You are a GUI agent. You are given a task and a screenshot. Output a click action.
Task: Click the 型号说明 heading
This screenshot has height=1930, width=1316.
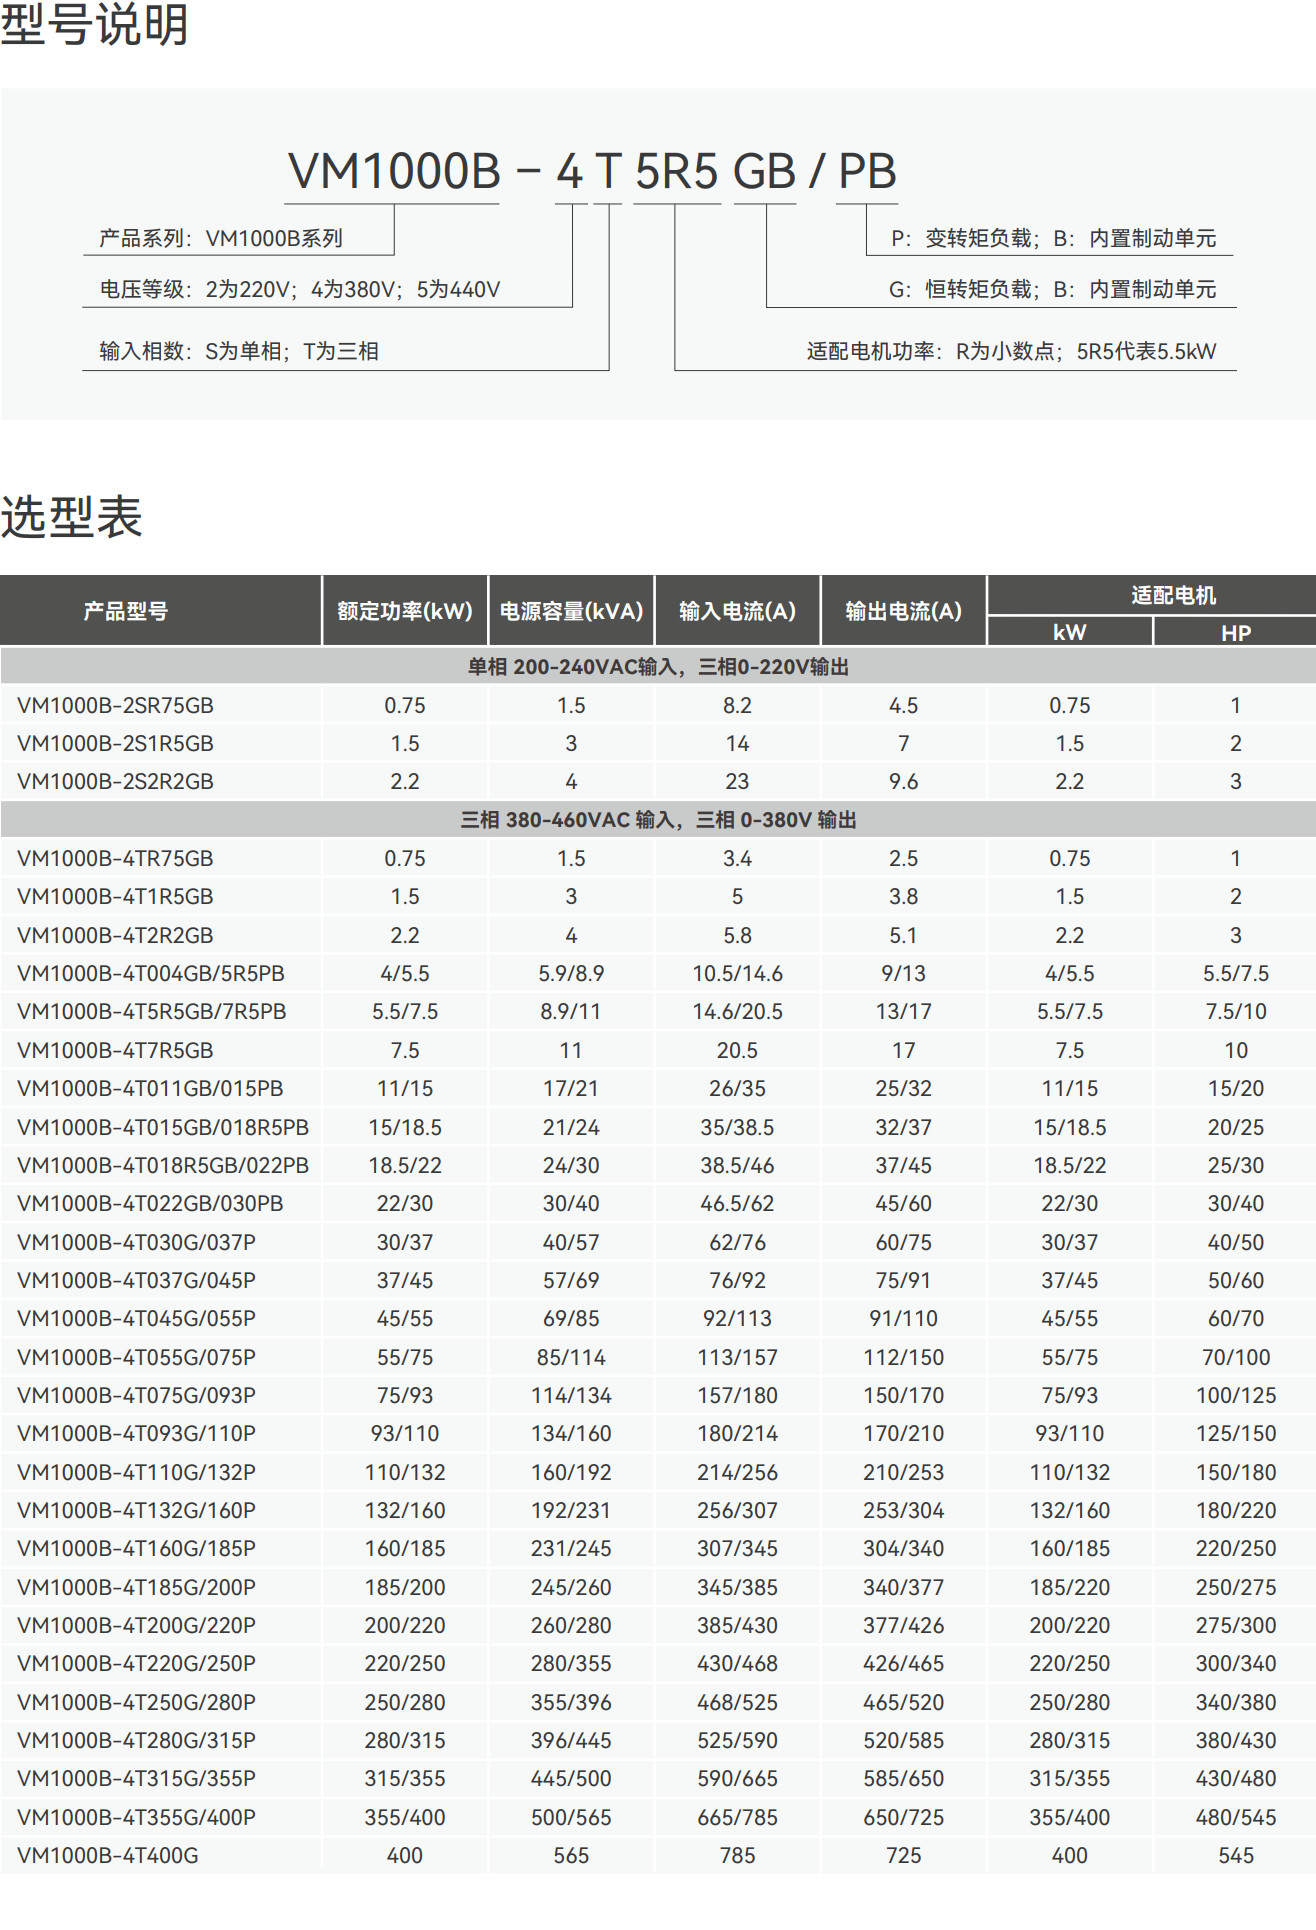click(x=94, y=24)
